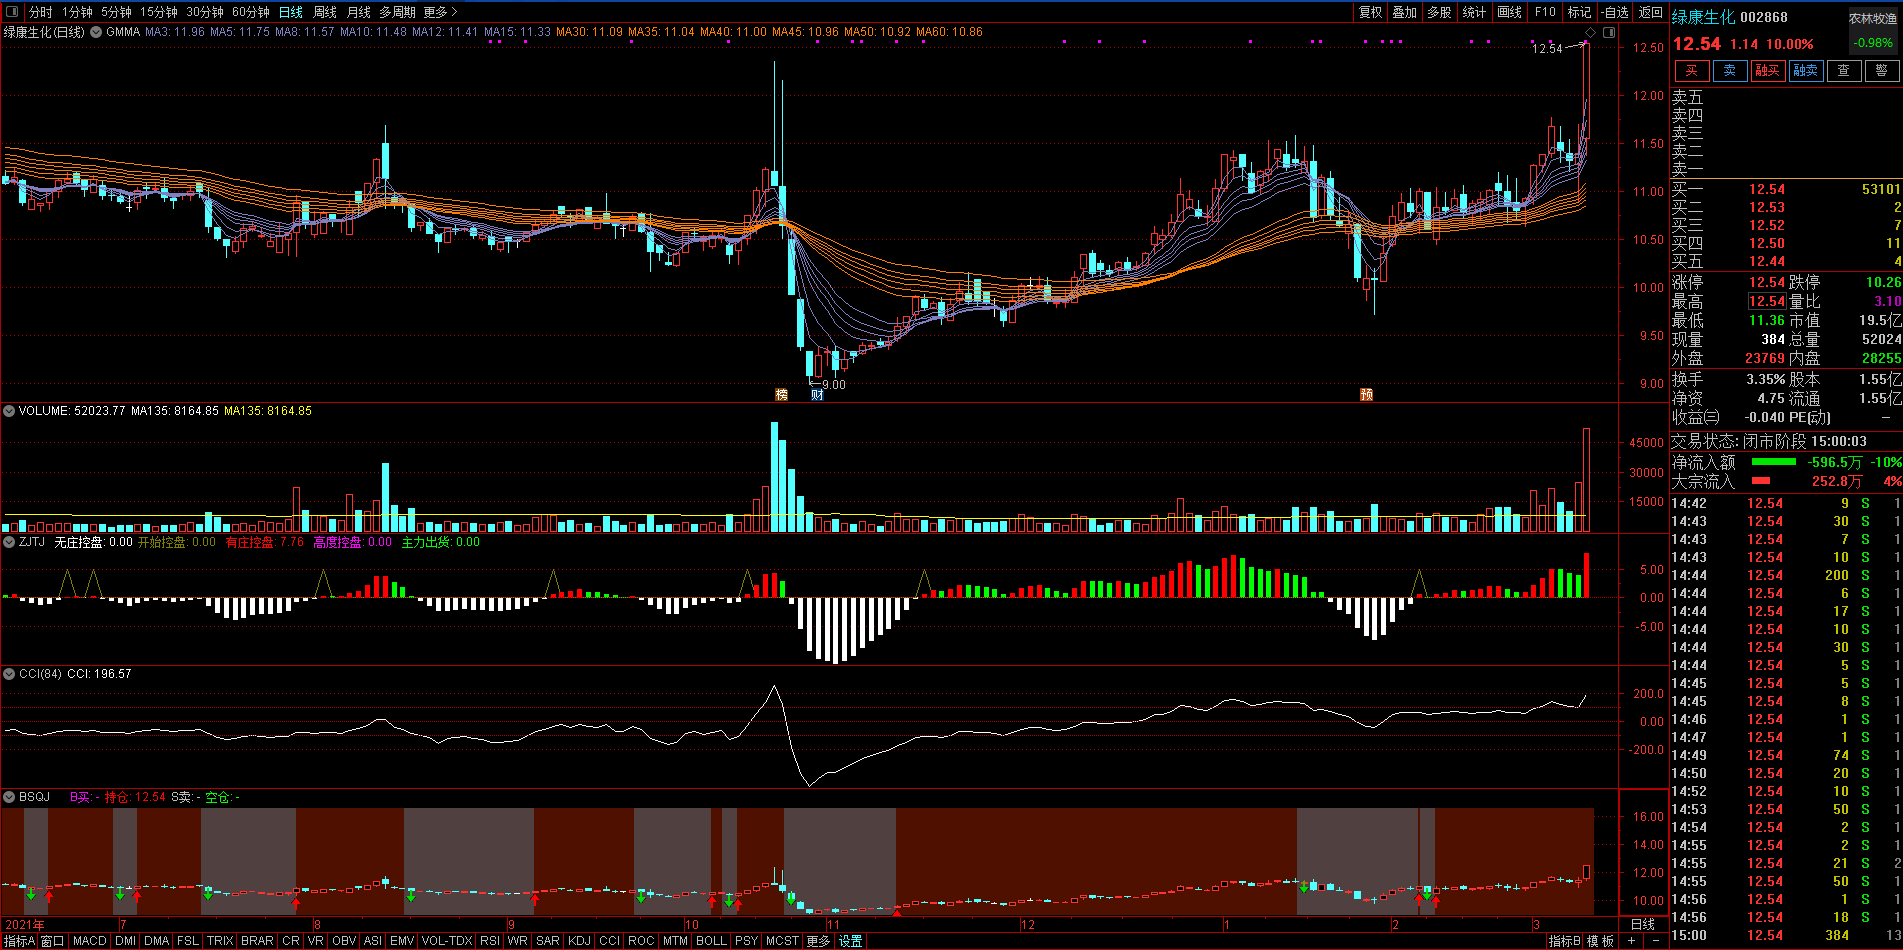Viewport: 1903px width, 950px height.
Task: Click the 预 forecast badge below the chart
Action: coord(1366,395)
